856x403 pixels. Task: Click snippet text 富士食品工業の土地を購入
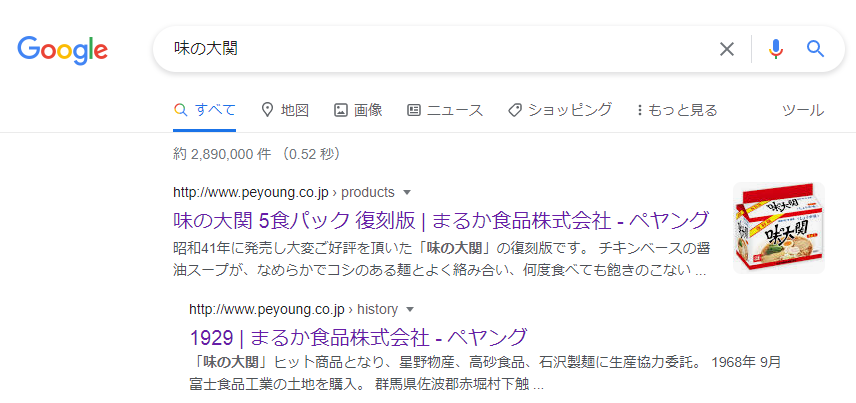[x=276, y=384]
